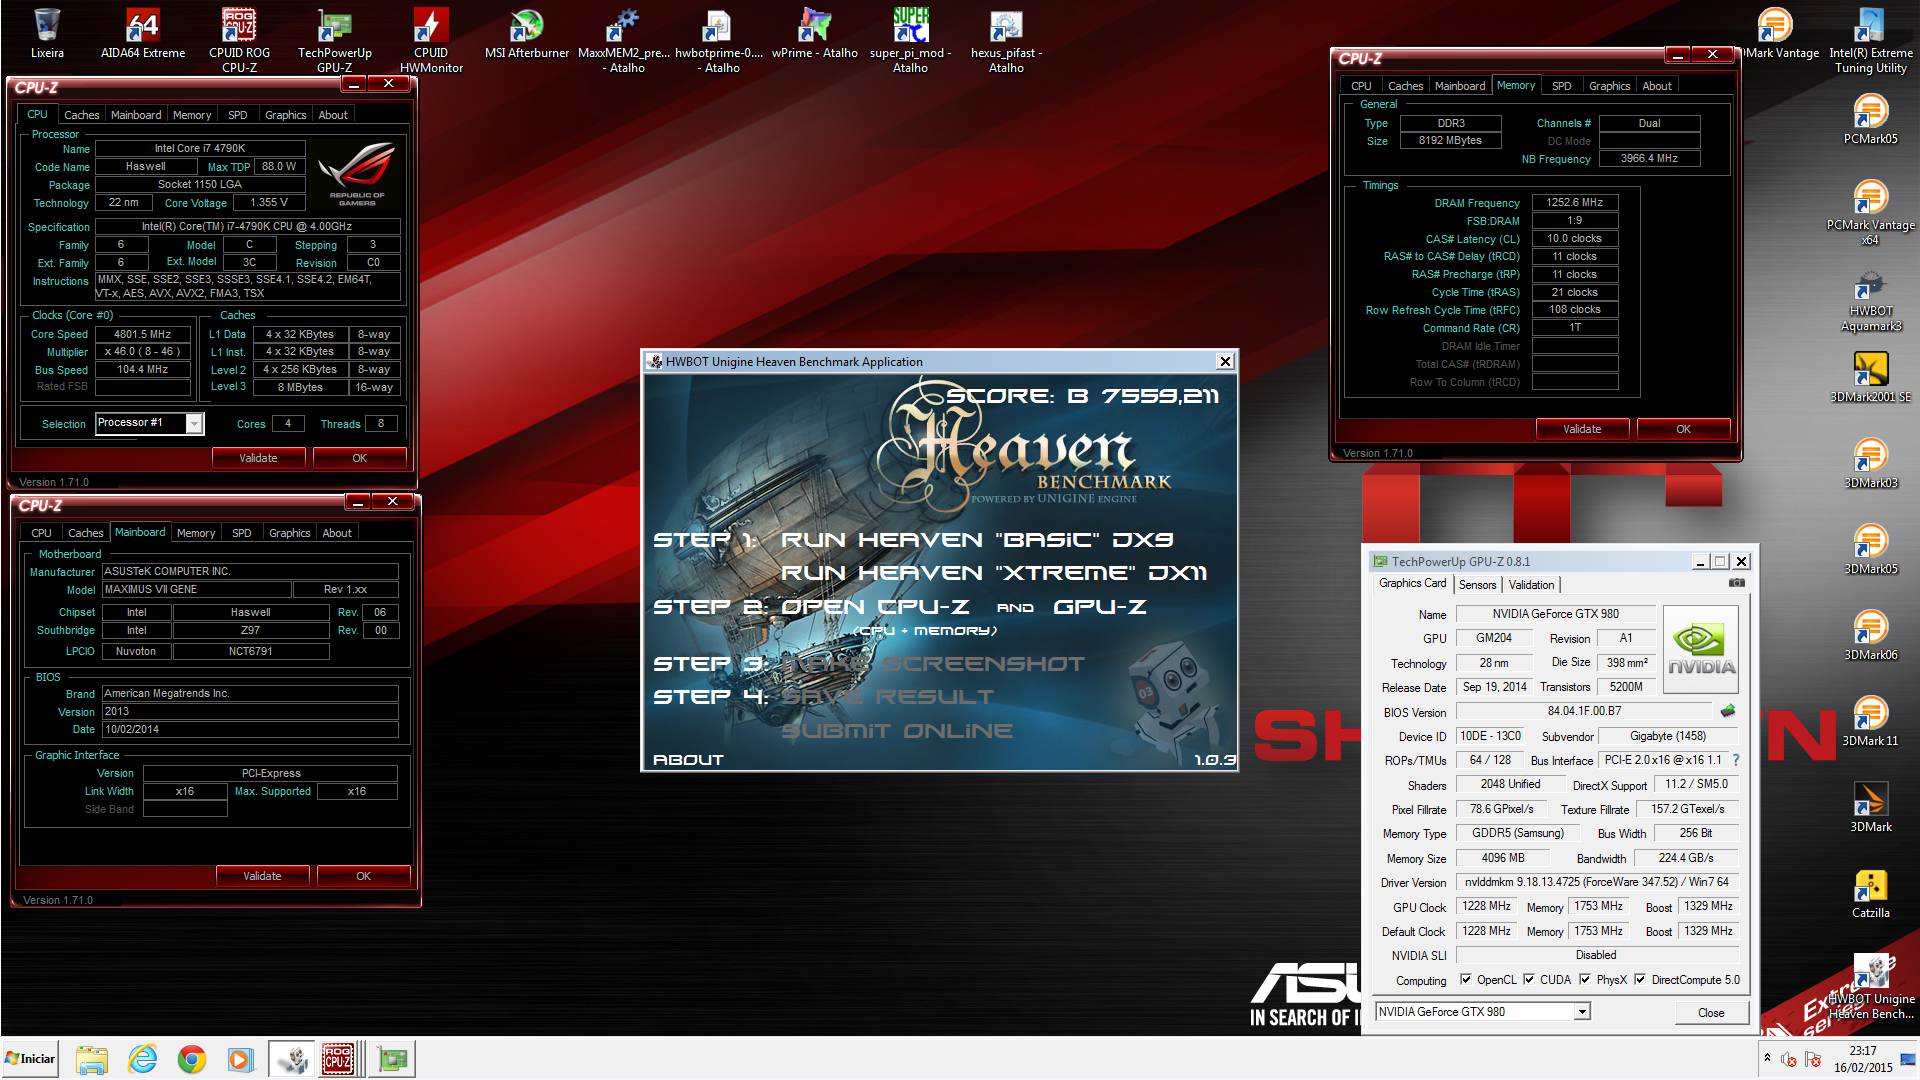This screenshot has height=1080, width=1920.
Task: Open Intel Extreme Tuning Utility shortcut
Action: [x=1870, y=40]
